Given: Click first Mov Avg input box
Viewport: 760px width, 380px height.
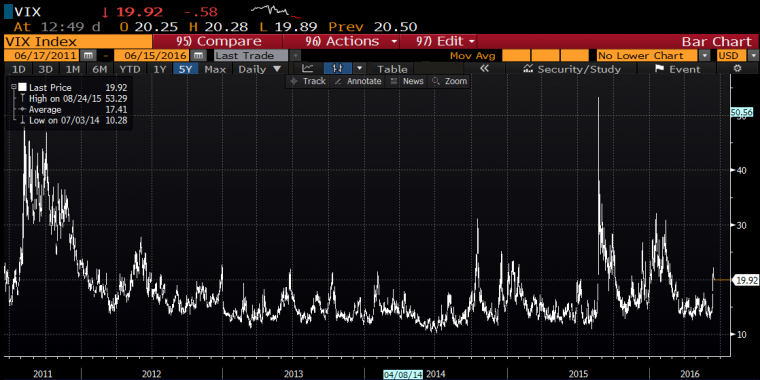Looking at the screenshot, I should 516,55.
